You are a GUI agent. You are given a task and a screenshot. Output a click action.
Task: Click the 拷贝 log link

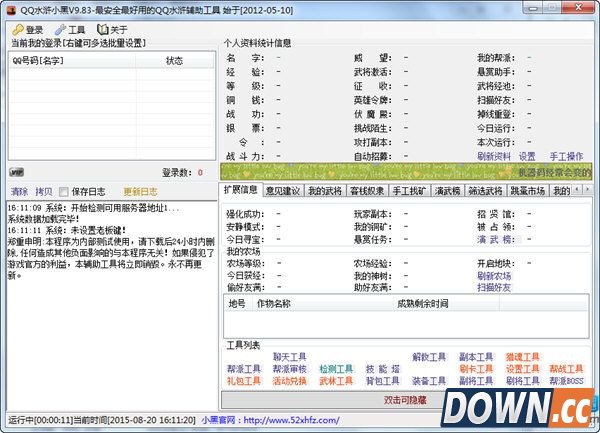[43, 192]
